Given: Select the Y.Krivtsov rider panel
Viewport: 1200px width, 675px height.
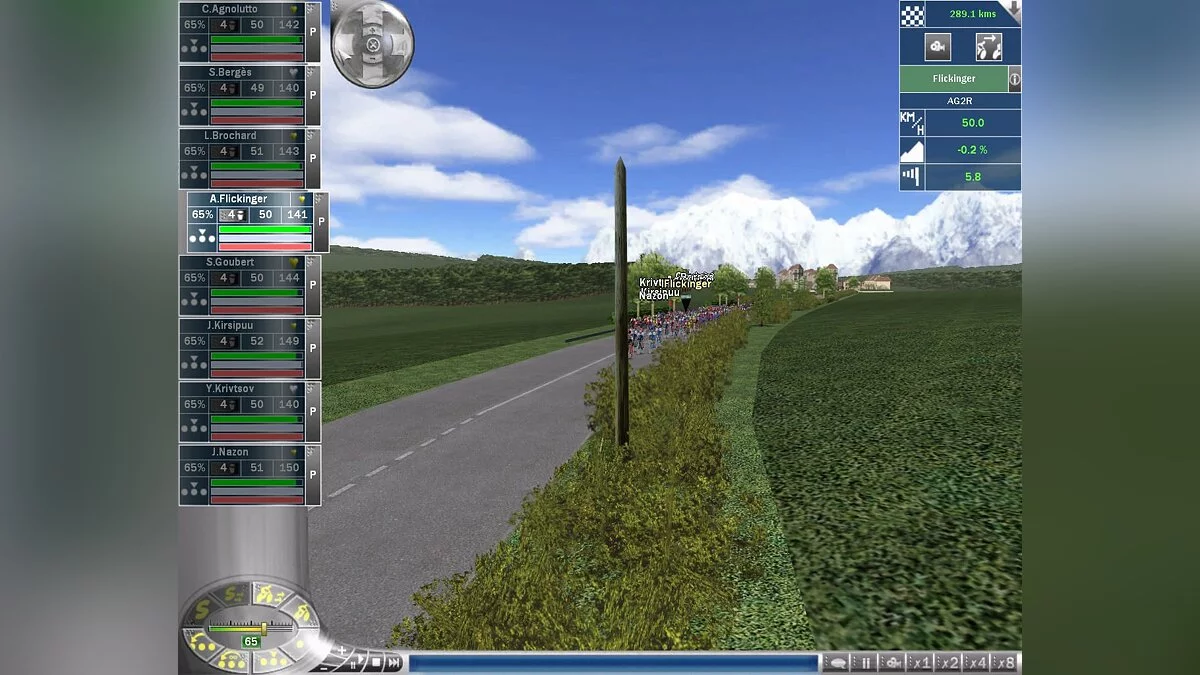Looking at the screenshot, I should 244,411.
